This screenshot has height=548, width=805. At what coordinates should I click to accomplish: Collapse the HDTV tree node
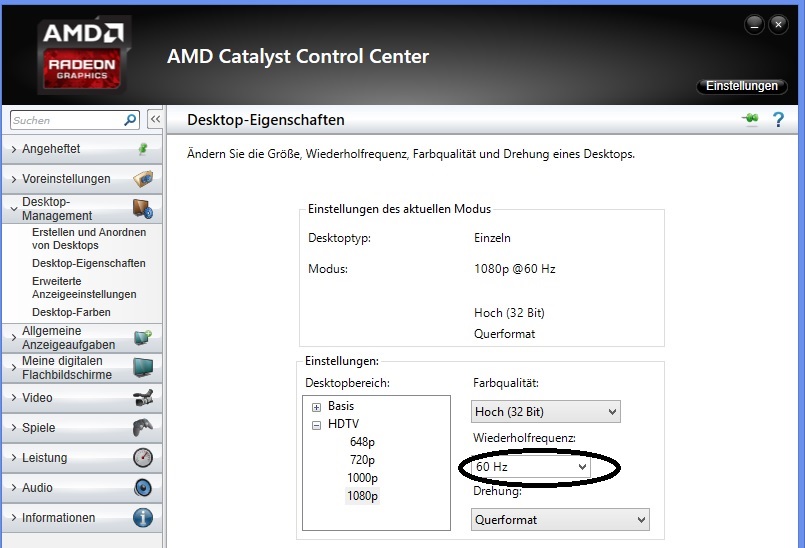pyautogui.click(x=316, y=425)
